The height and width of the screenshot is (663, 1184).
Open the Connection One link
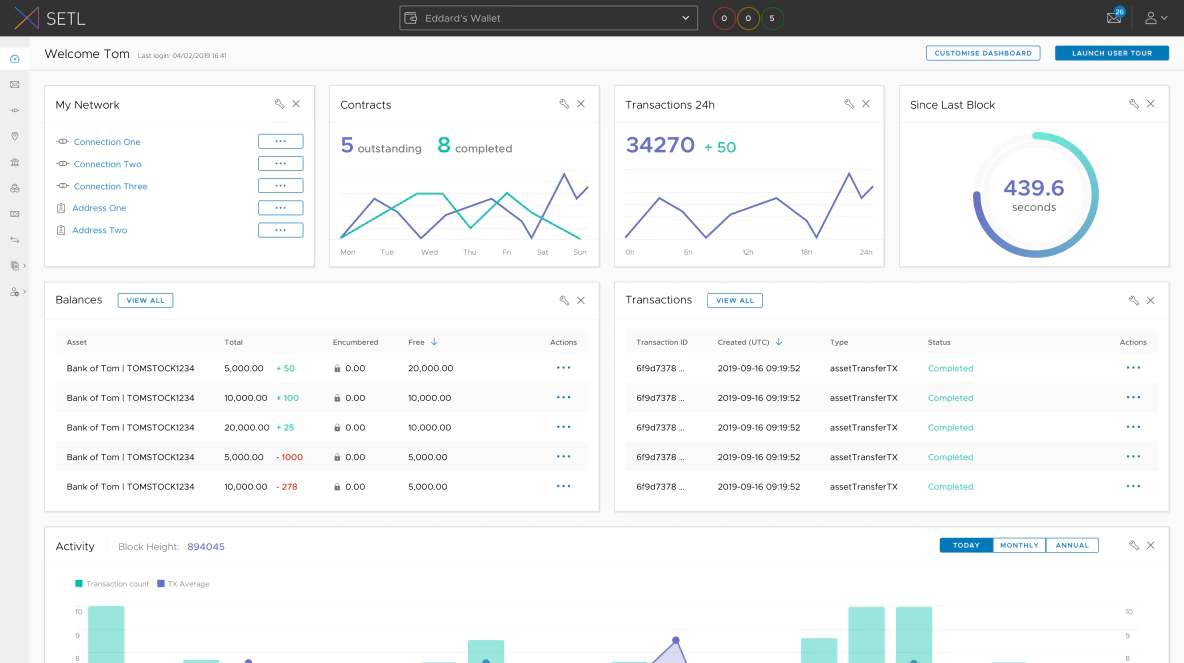[107, 141]
